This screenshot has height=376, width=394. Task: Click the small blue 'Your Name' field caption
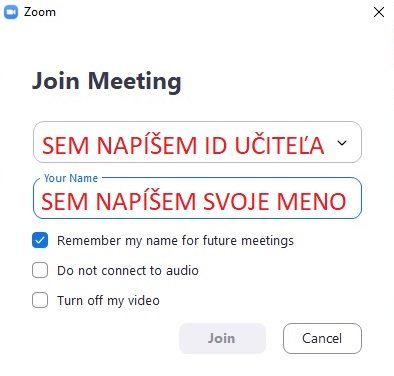click(71, 178)
